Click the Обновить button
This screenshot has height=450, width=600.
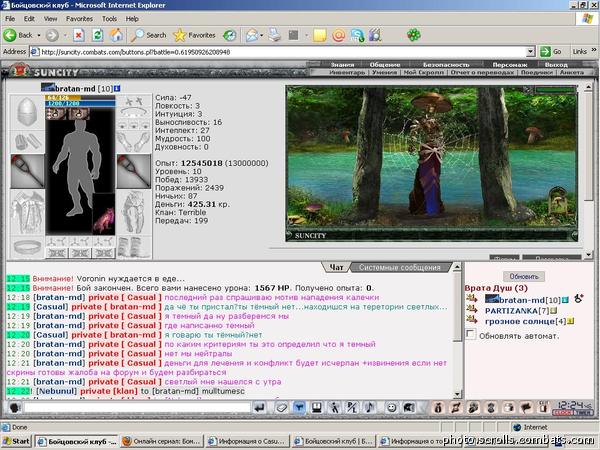pyautogui.click(x=524, y=276)
